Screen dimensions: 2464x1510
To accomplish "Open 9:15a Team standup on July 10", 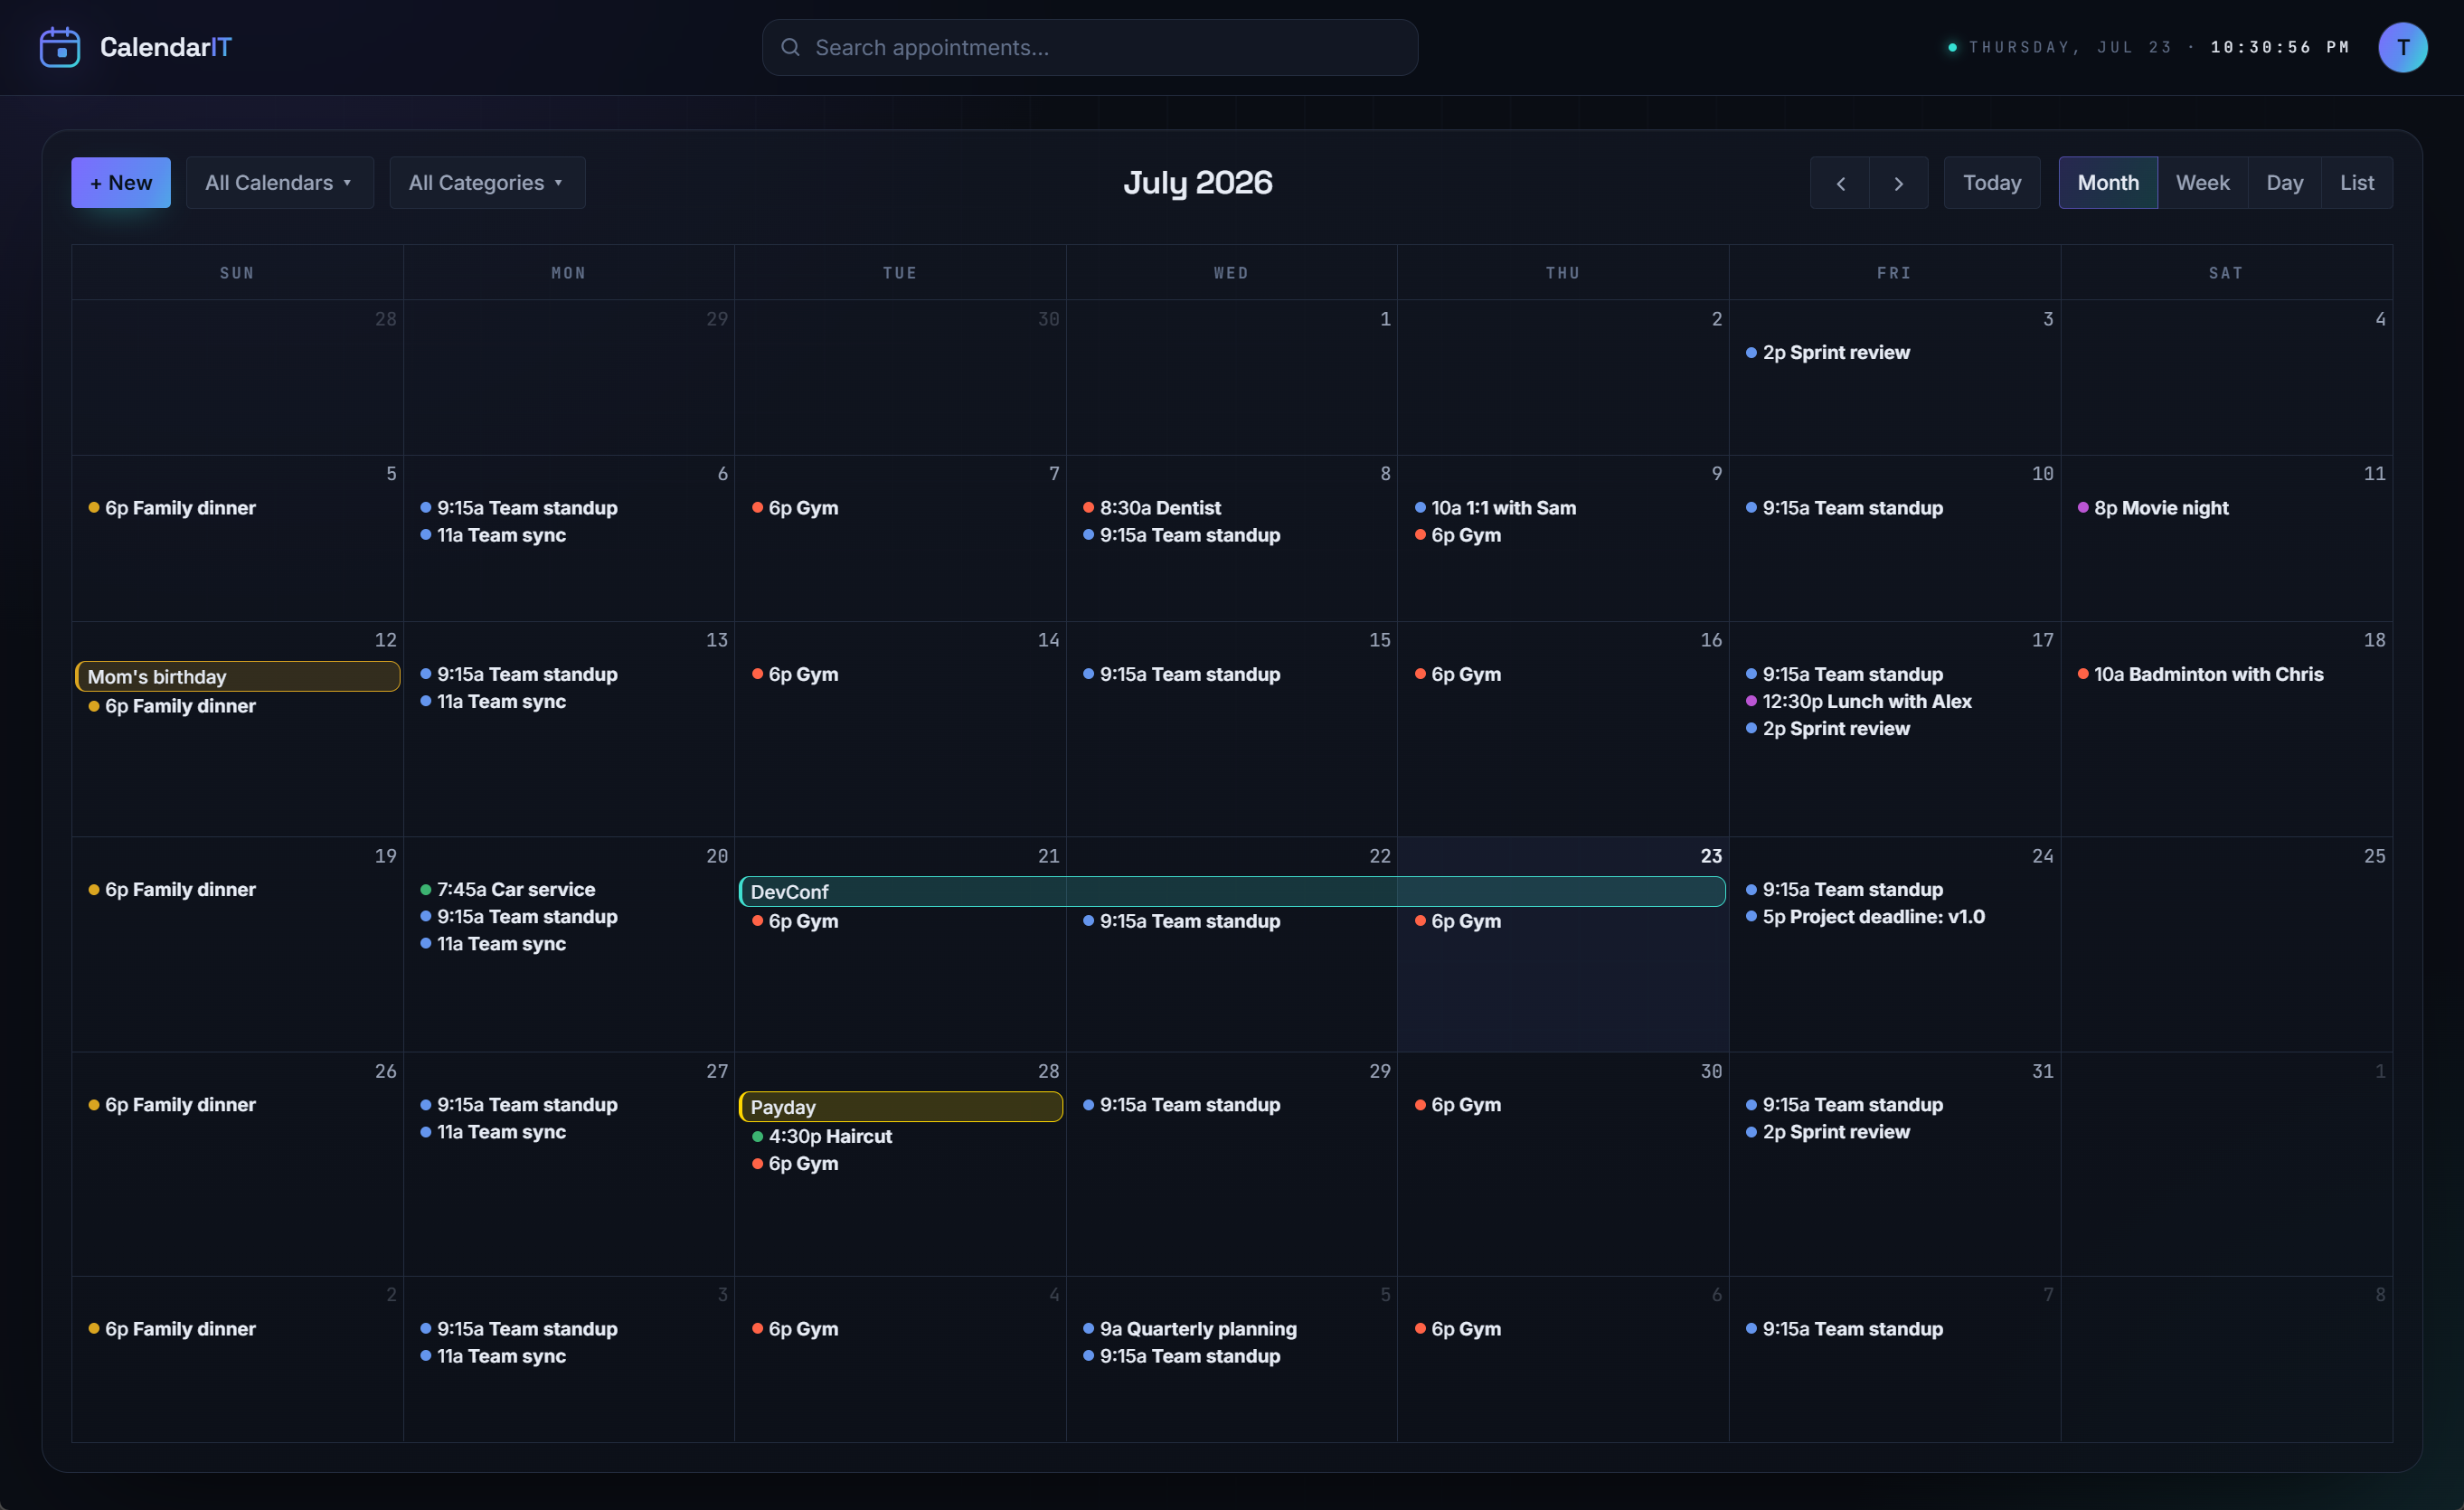I will (x=1845, y=508).
